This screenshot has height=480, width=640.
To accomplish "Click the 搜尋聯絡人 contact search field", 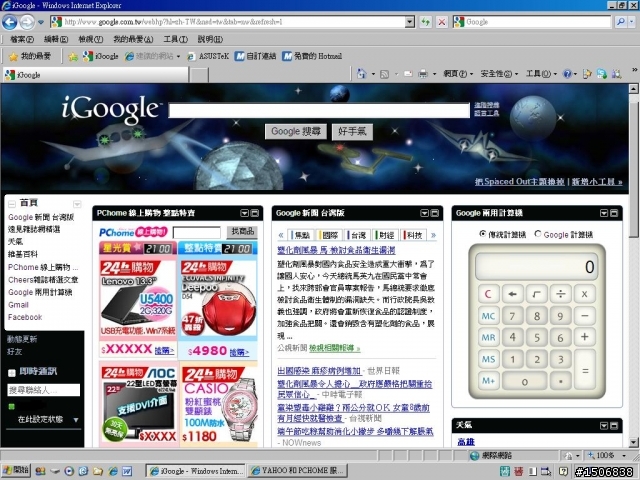I will (44, 390).
